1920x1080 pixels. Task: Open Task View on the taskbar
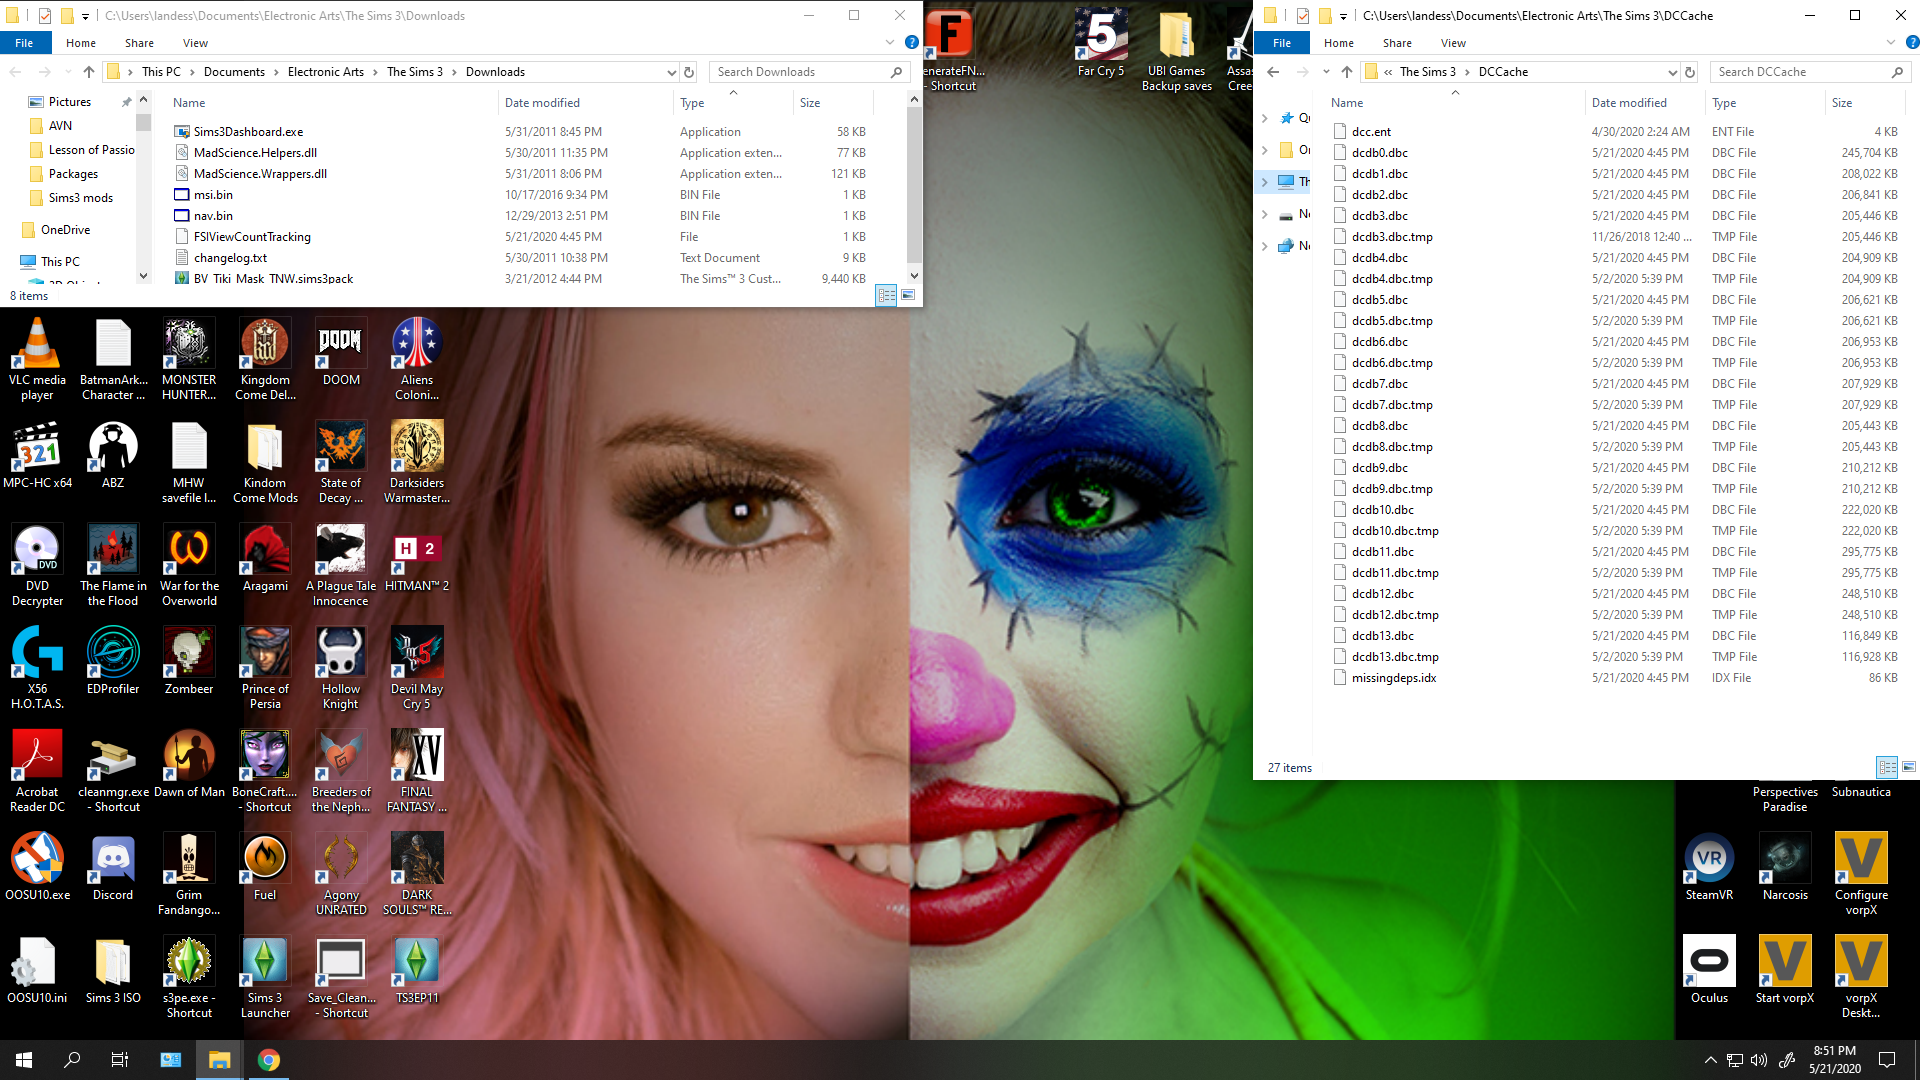click(120, 1060)
